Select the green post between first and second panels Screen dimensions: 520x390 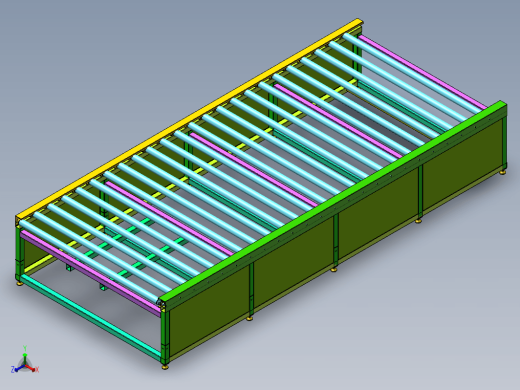[251, 289]
